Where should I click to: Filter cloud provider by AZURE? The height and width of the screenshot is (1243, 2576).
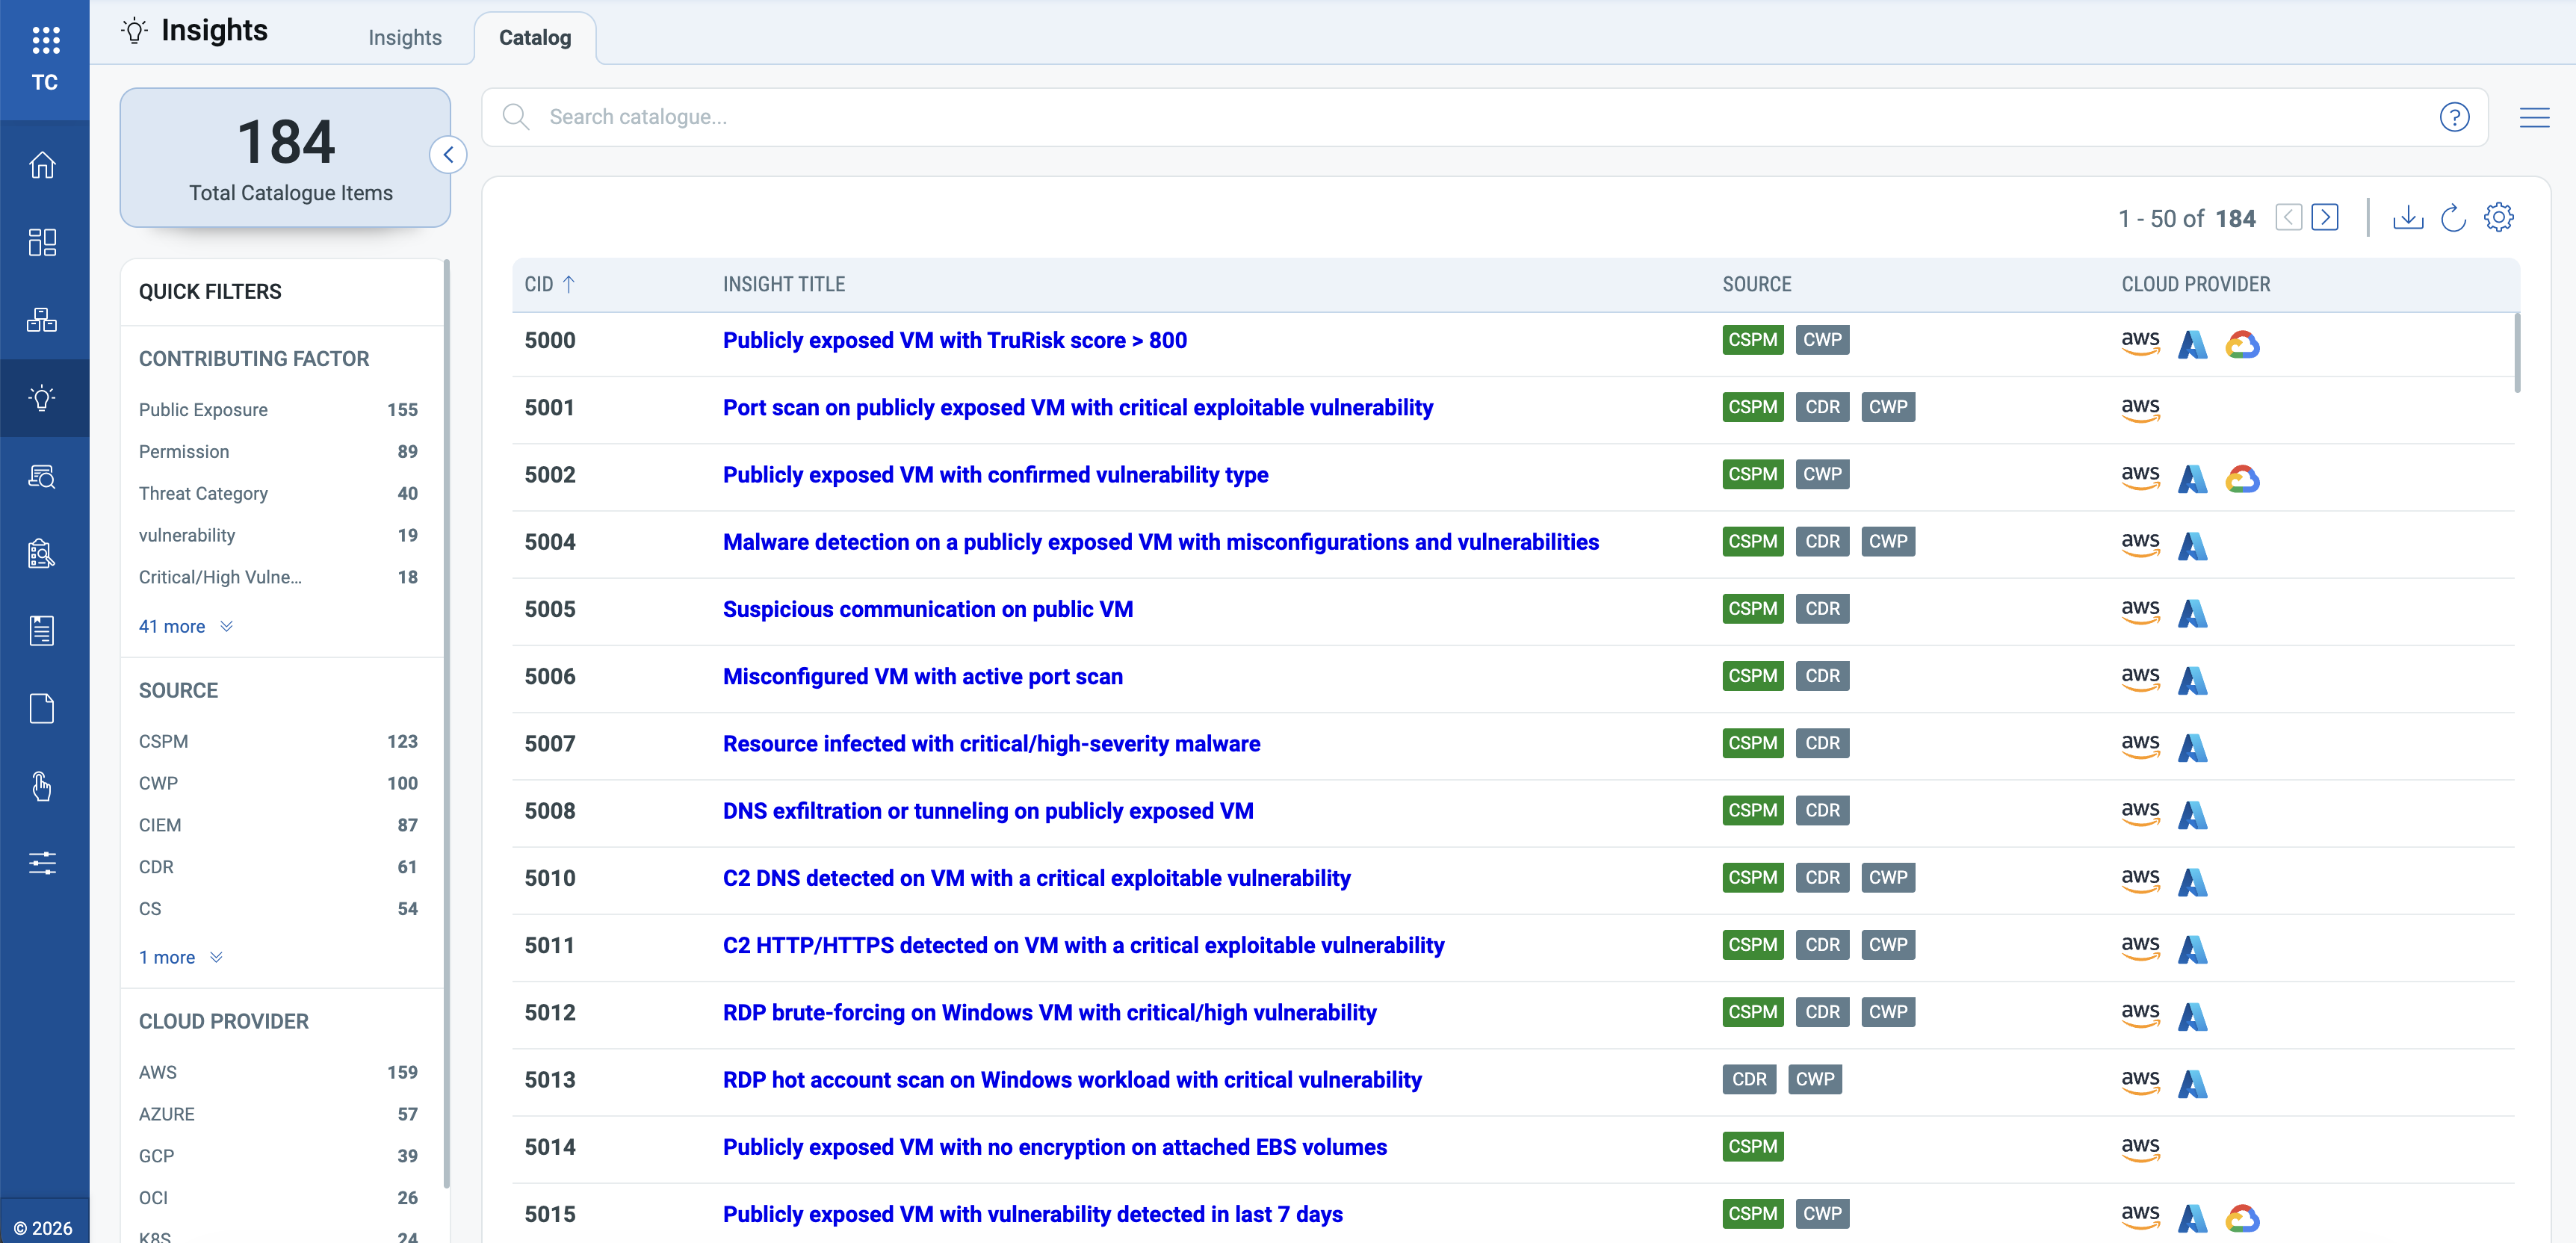tap(278, 1114)
